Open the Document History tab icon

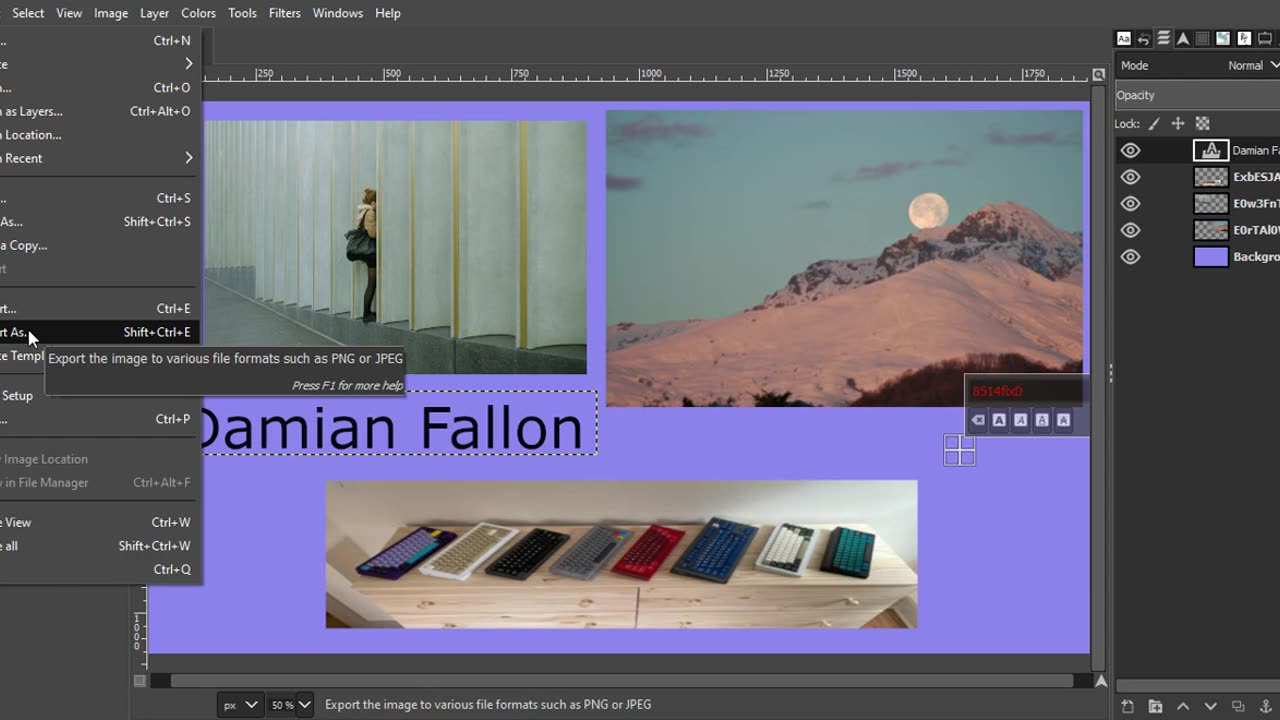(1244, 38)
